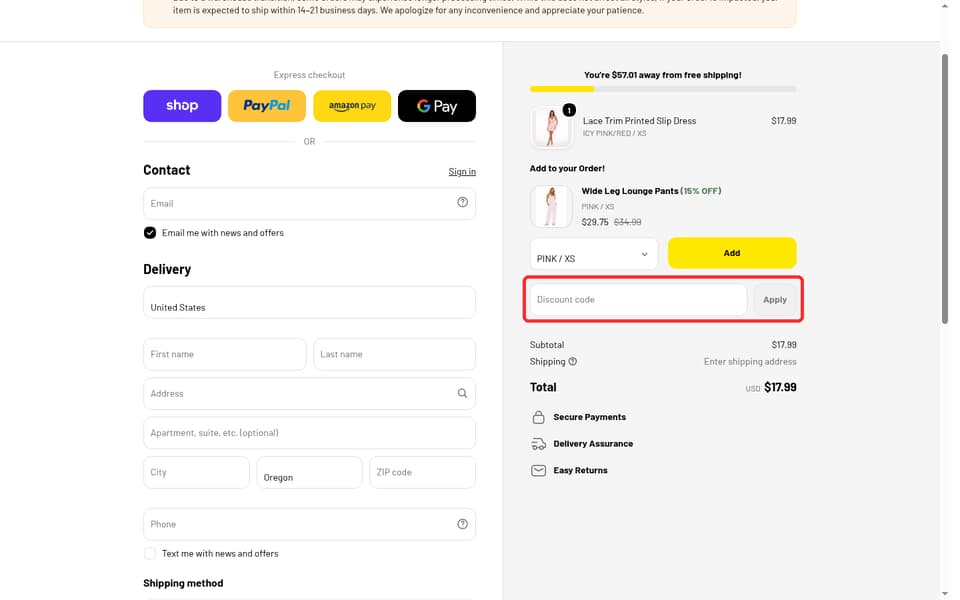Enable Text me with news and offers
The width and height of the screenshot is (960, 600).
(x=149, y=553)
